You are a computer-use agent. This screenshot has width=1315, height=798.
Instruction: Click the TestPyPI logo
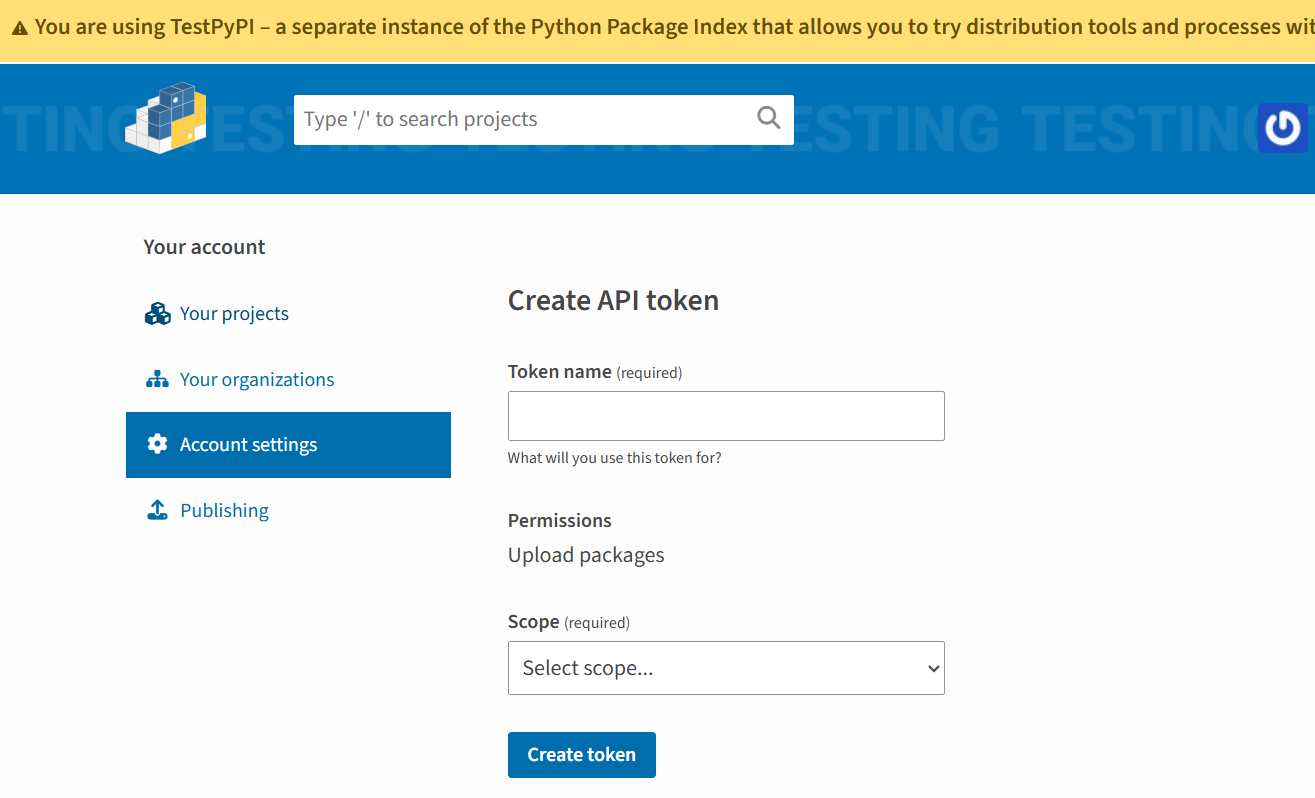[x=165, y=120]
